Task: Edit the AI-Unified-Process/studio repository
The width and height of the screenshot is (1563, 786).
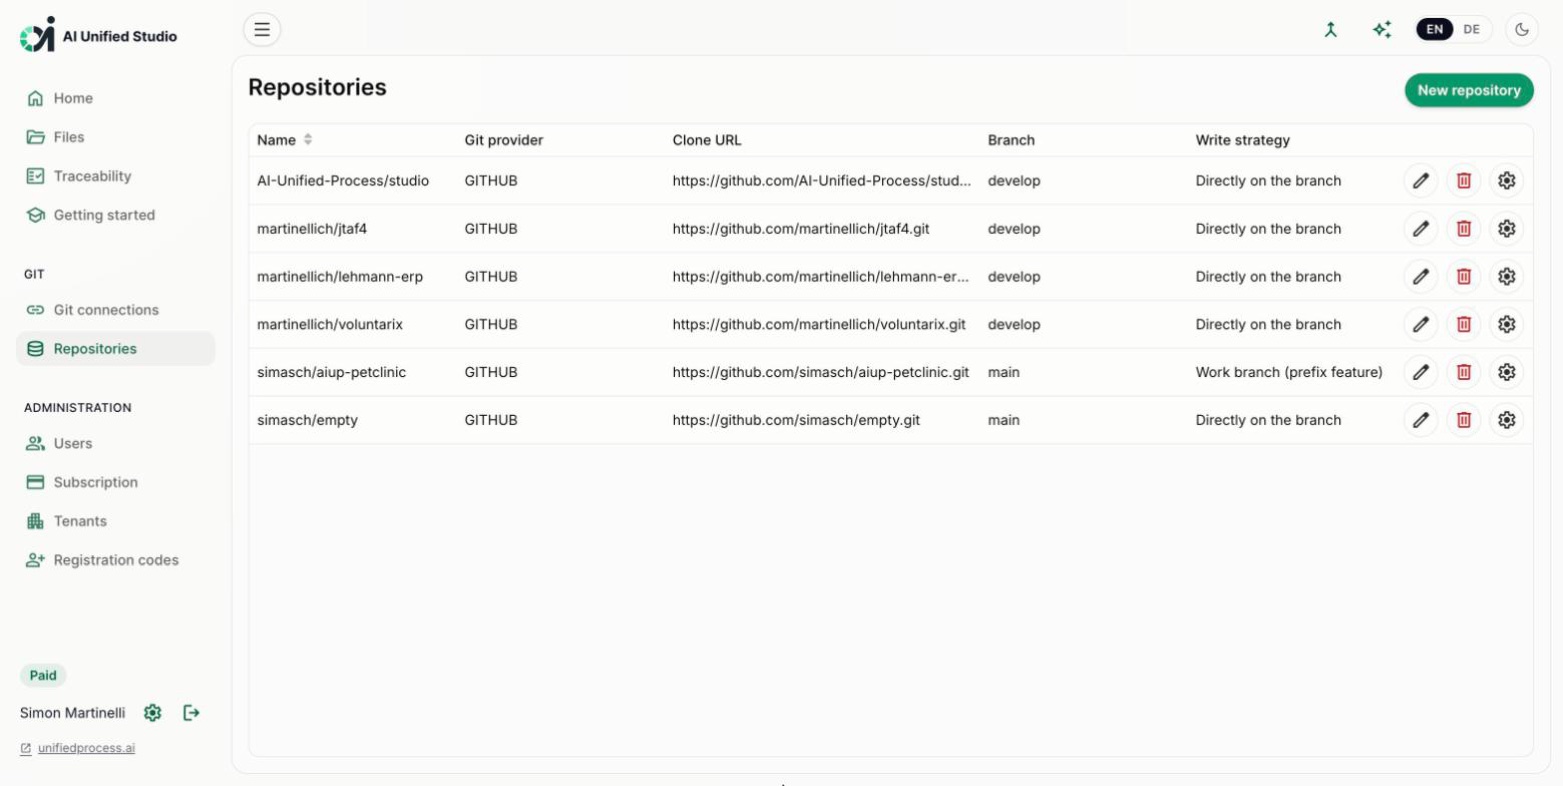Action: (1420, 181)
